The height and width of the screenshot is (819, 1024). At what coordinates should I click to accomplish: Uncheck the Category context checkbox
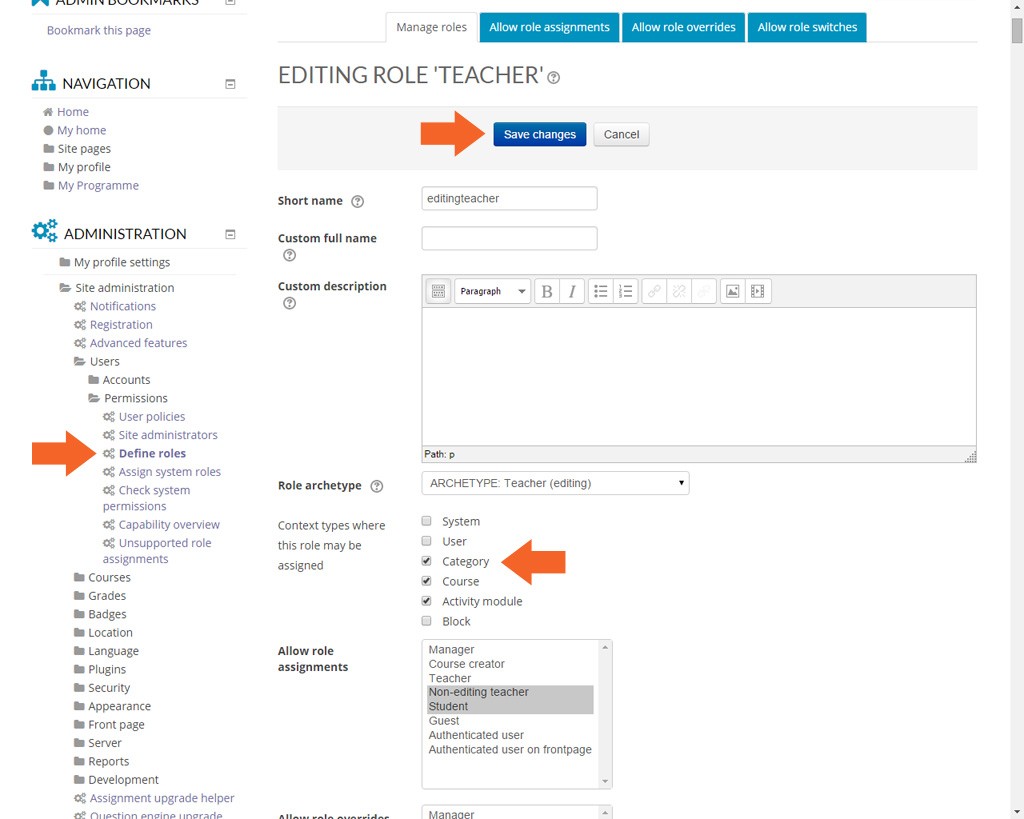point(426,561)
